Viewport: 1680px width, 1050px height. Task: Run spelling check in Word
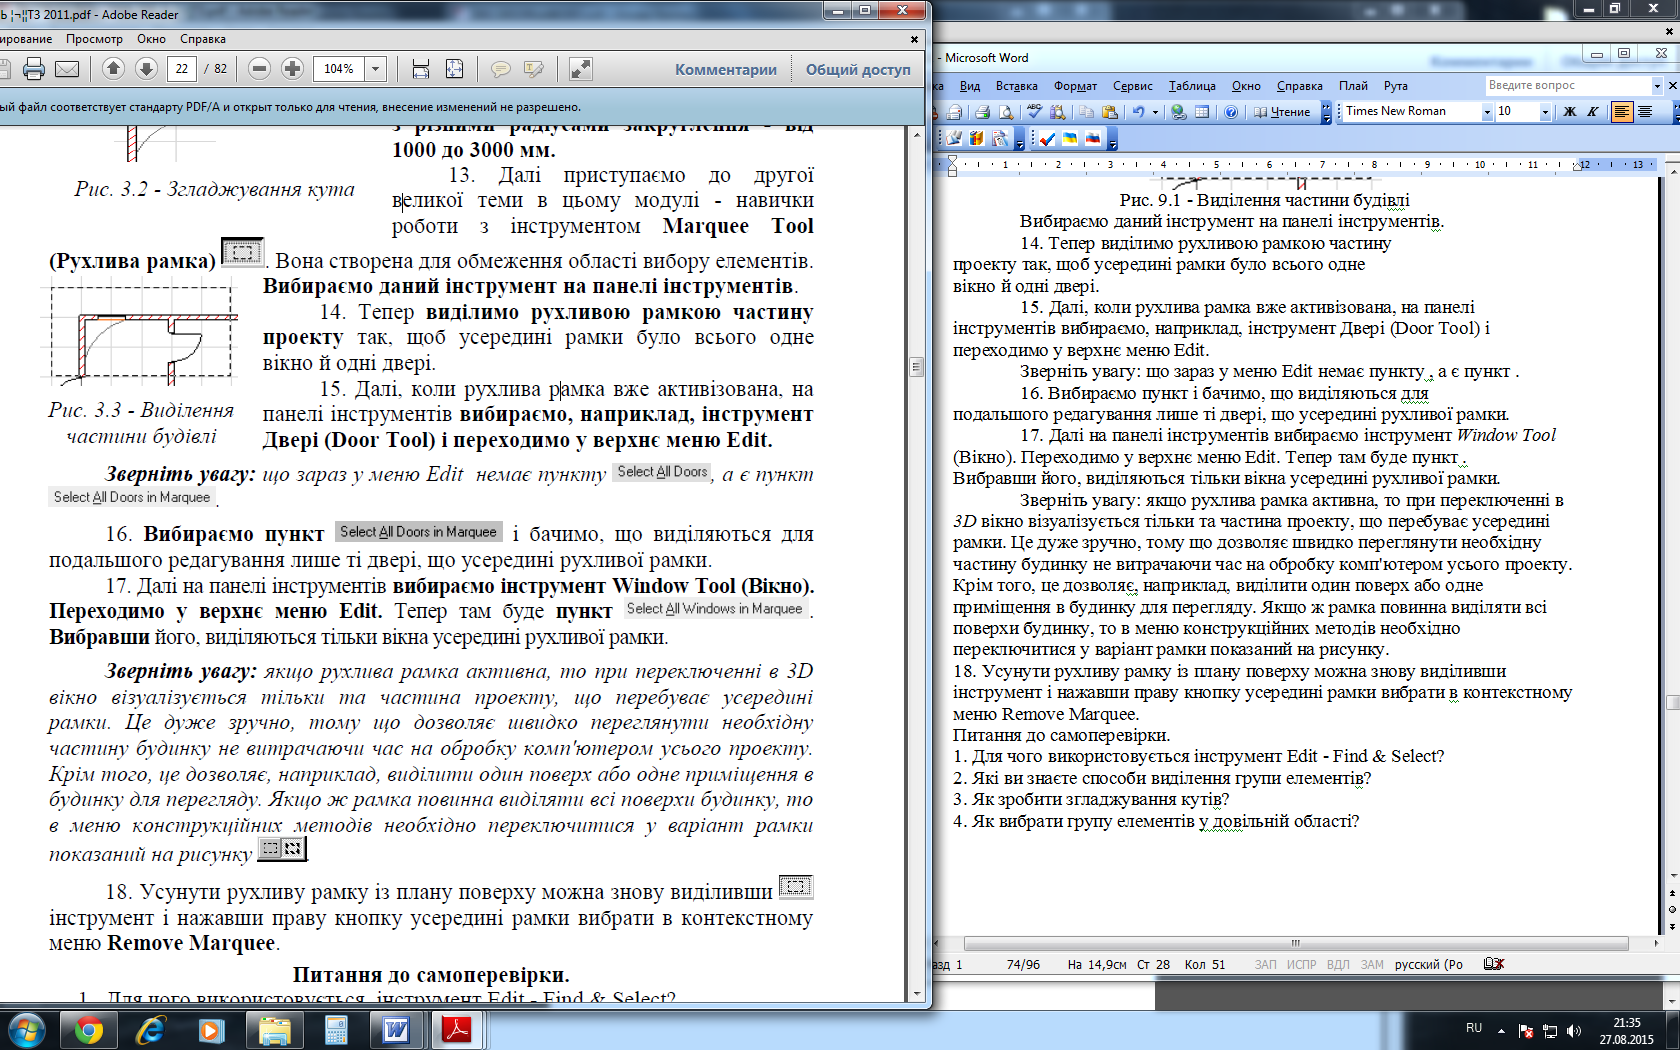pos(1035,112)
